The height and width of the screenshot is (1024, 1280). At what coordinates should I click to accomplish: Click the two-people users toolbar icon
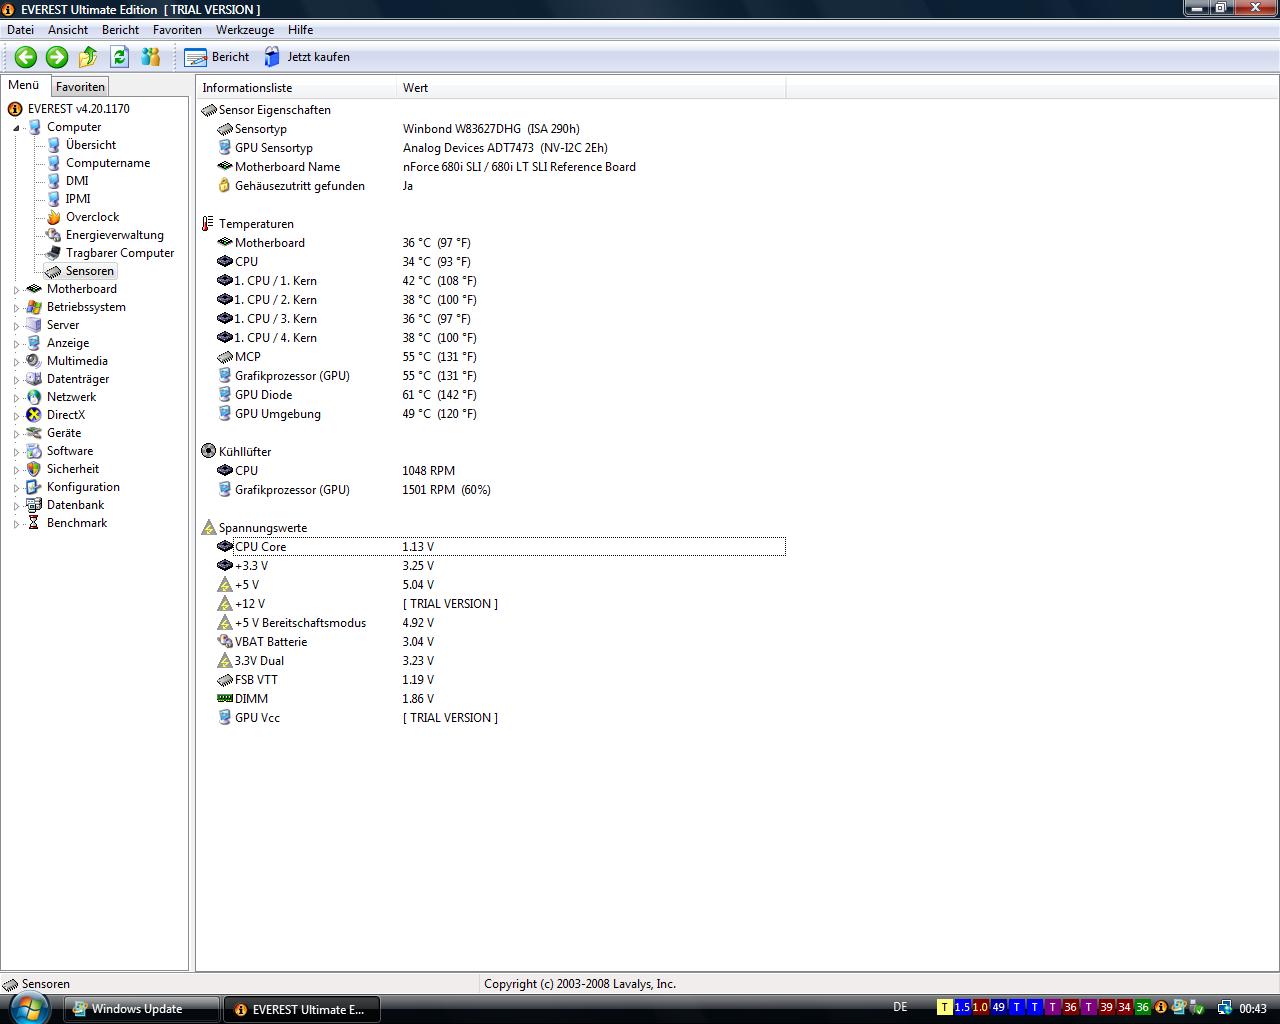[151, 57]
